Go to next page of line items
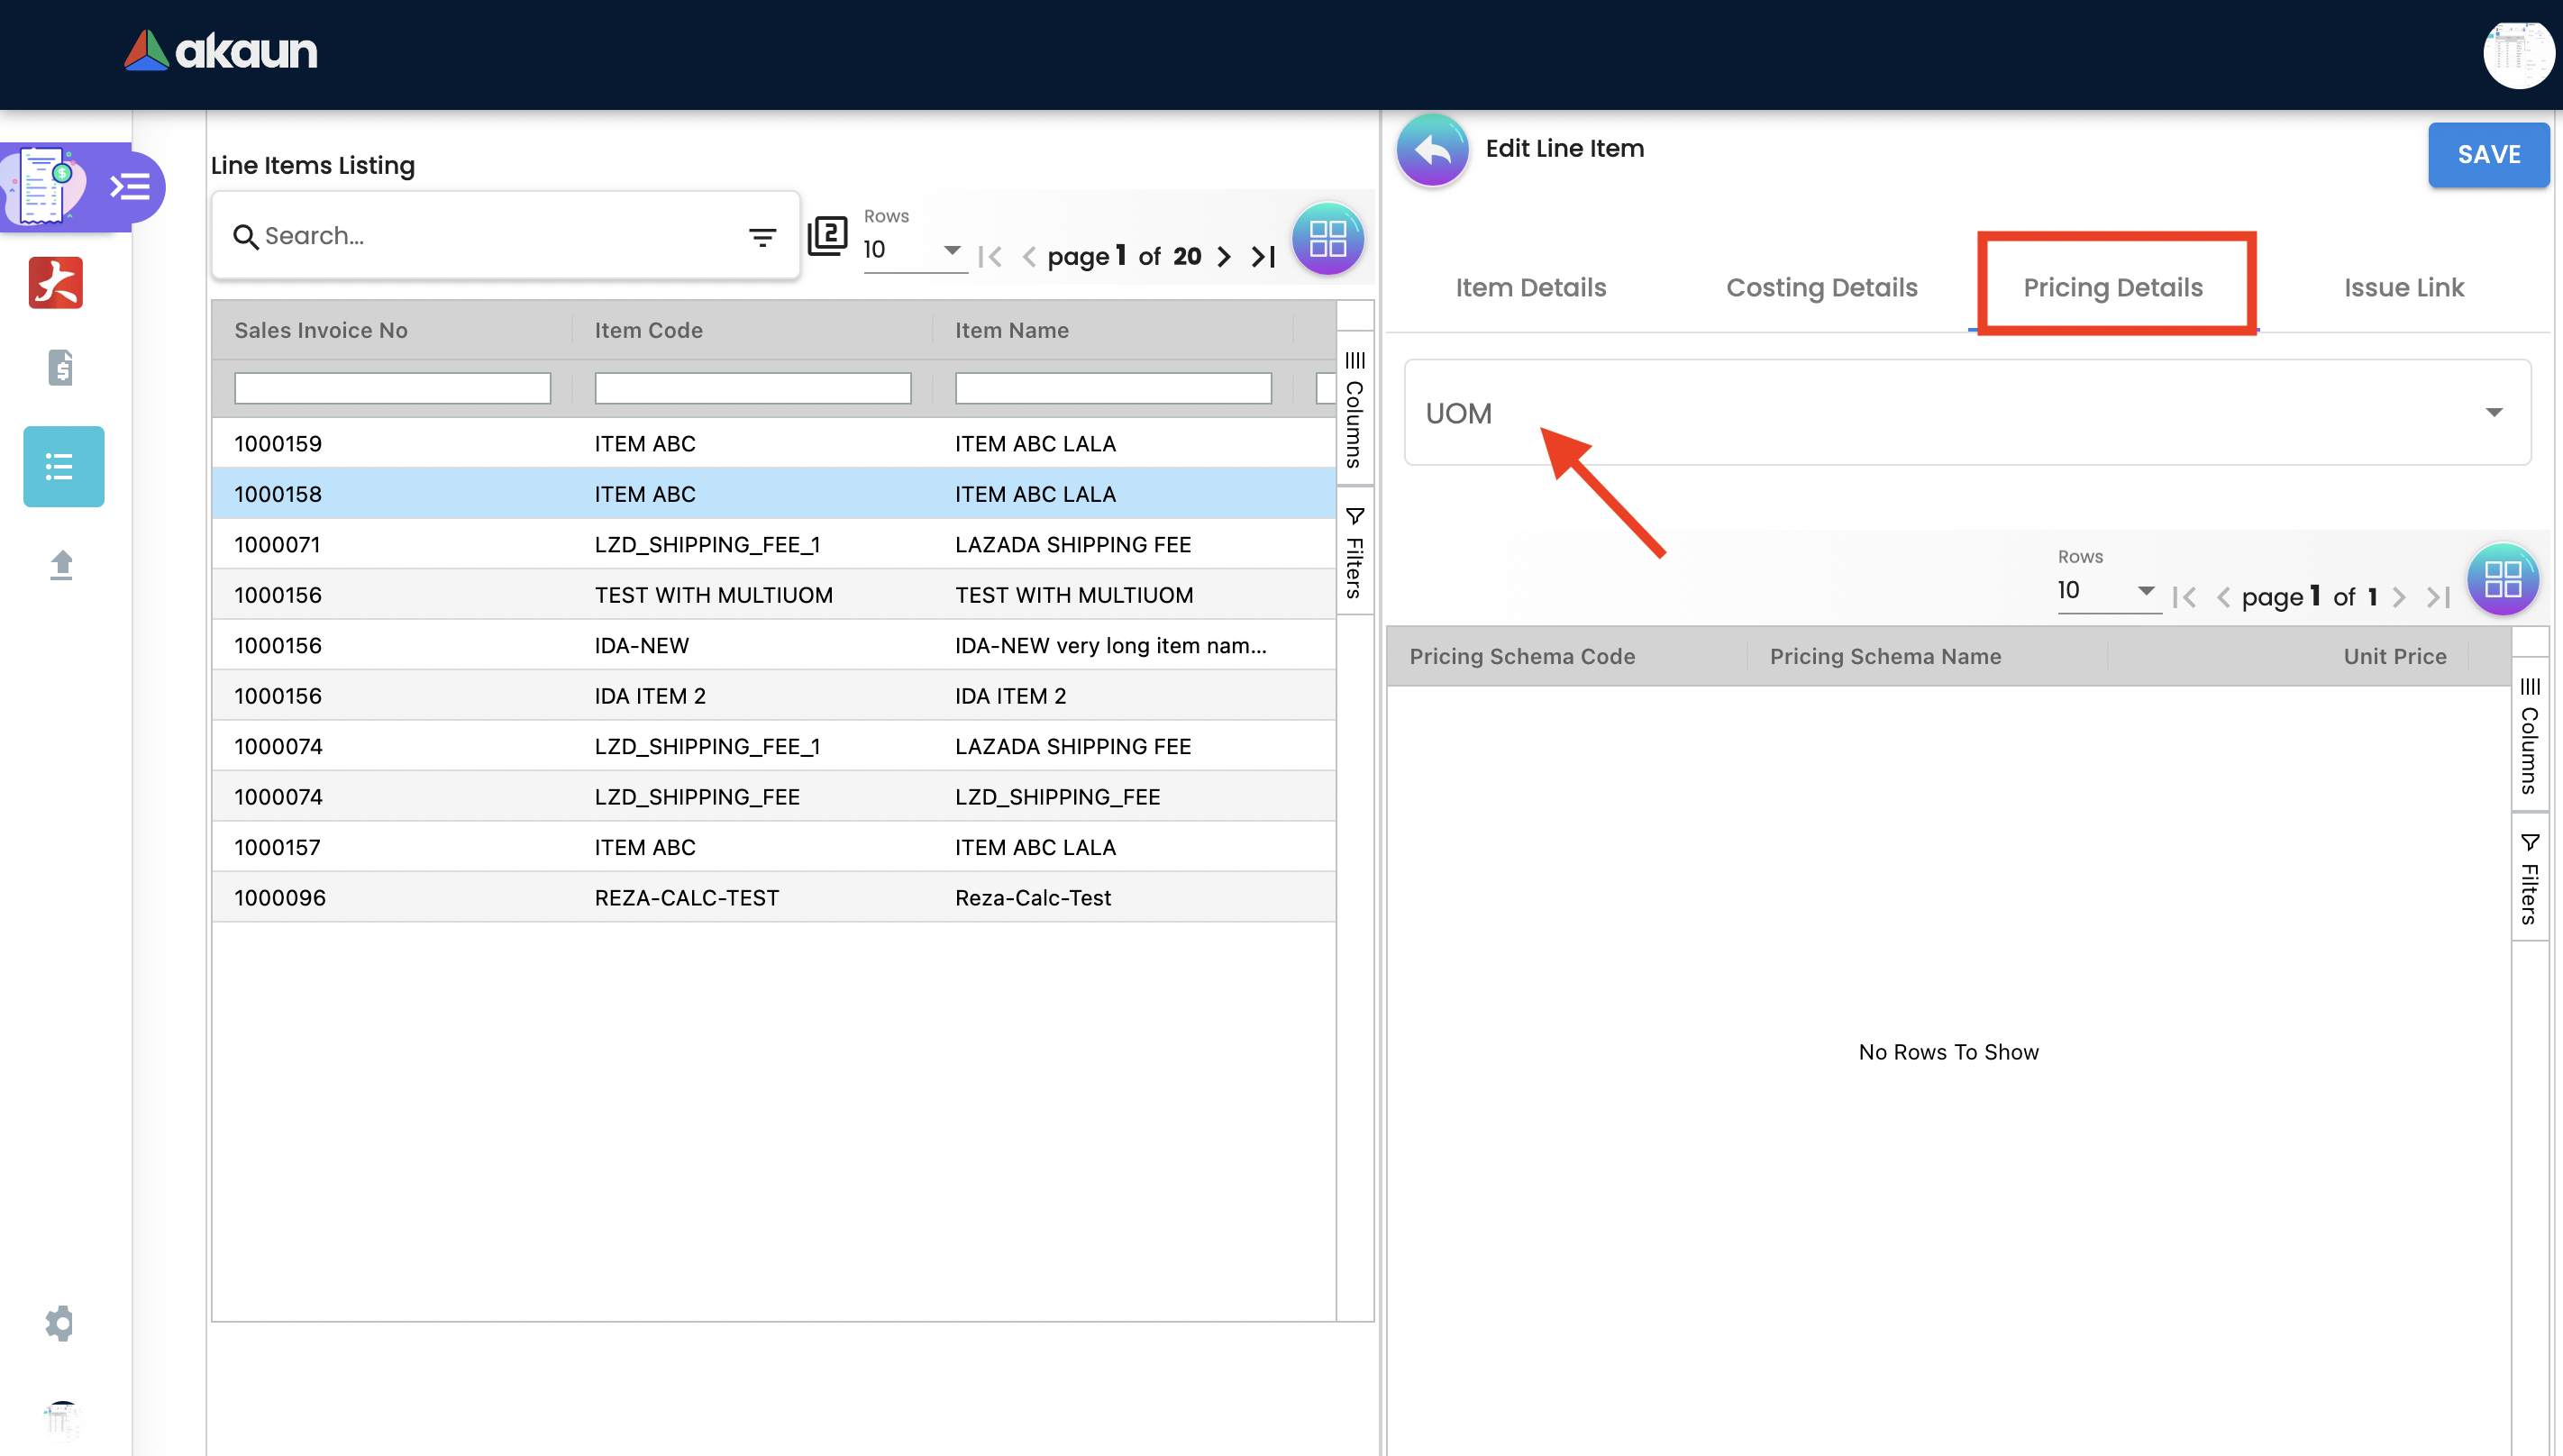This screenshot has height=1456, width=2563. coord(1223,257)
